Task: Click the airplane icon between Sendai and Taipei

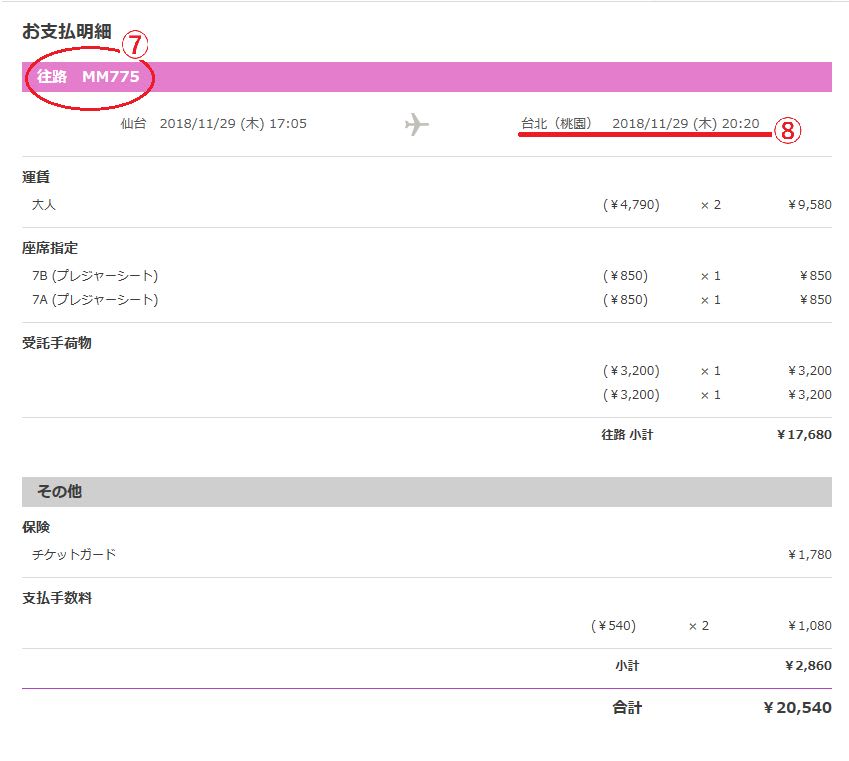Action: point(416,124)
